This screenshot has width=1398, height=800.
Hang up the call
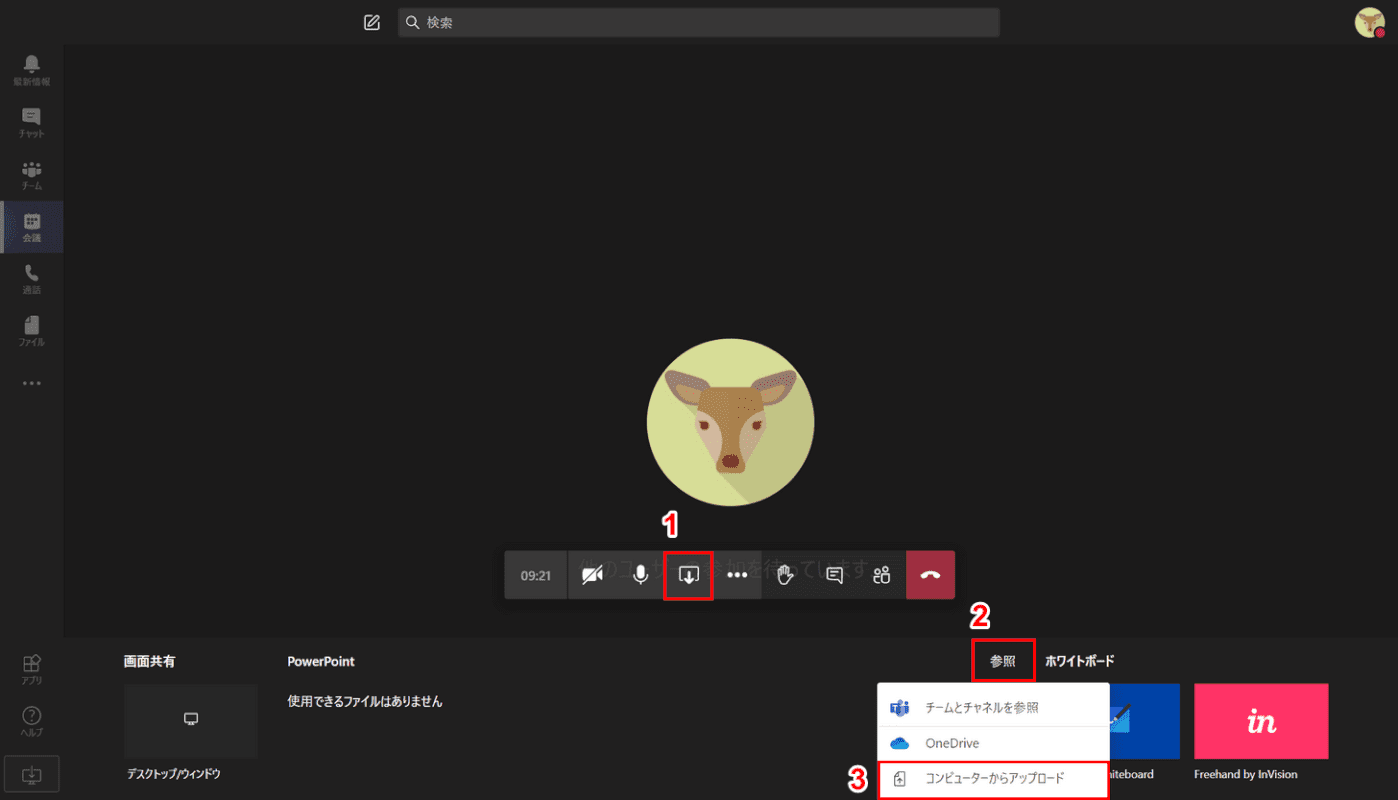point(931,575)
